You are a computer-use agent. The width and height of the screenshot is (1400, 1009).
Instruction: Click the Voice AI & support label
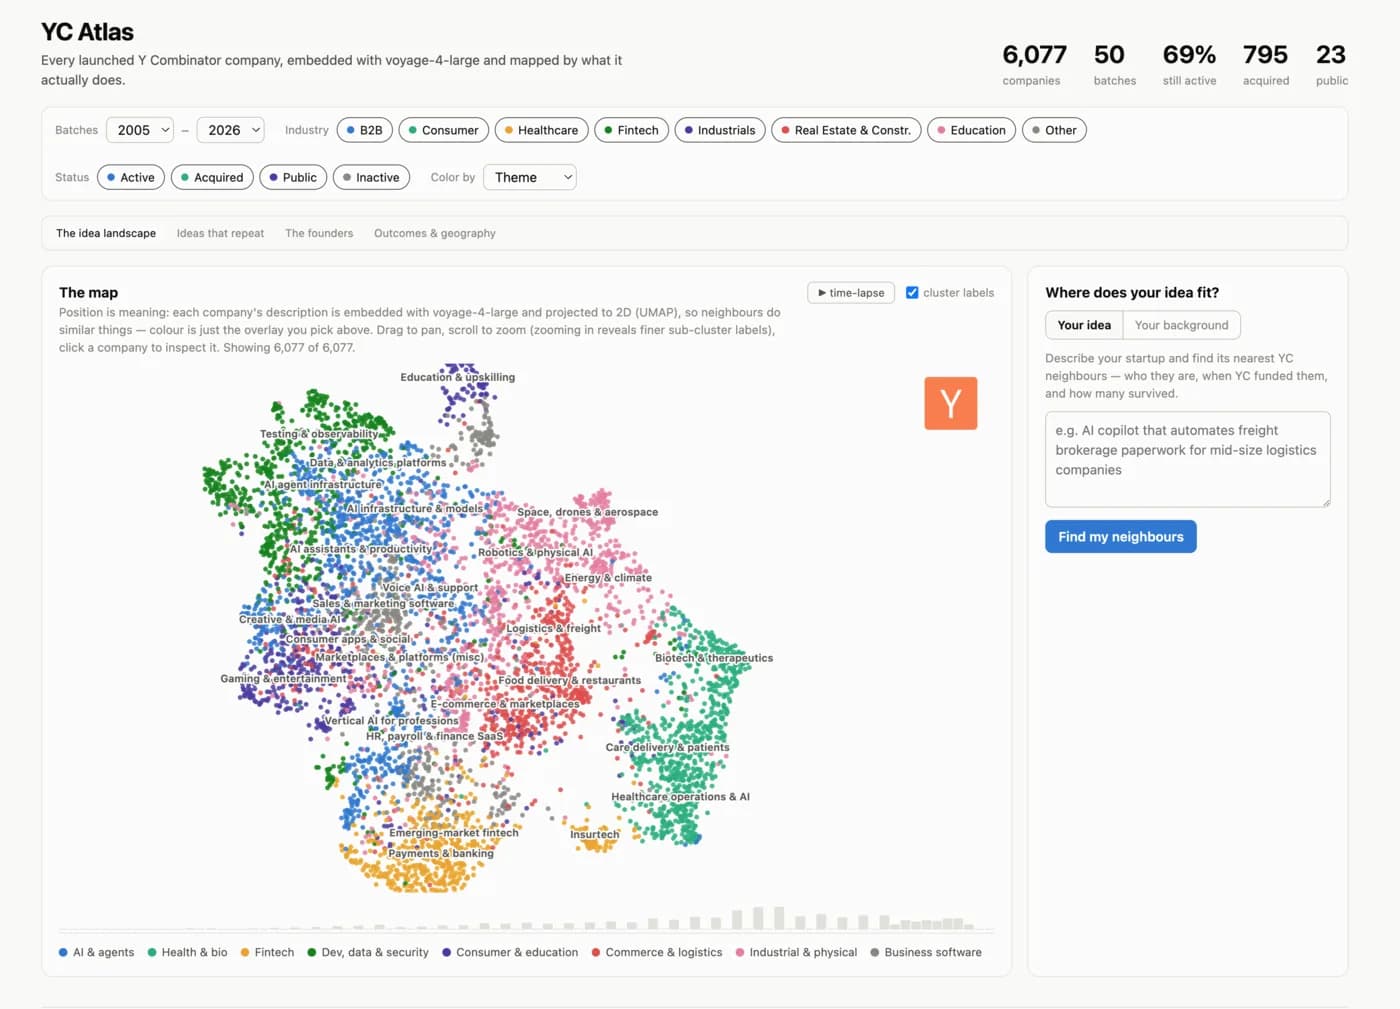coord(430,588)
